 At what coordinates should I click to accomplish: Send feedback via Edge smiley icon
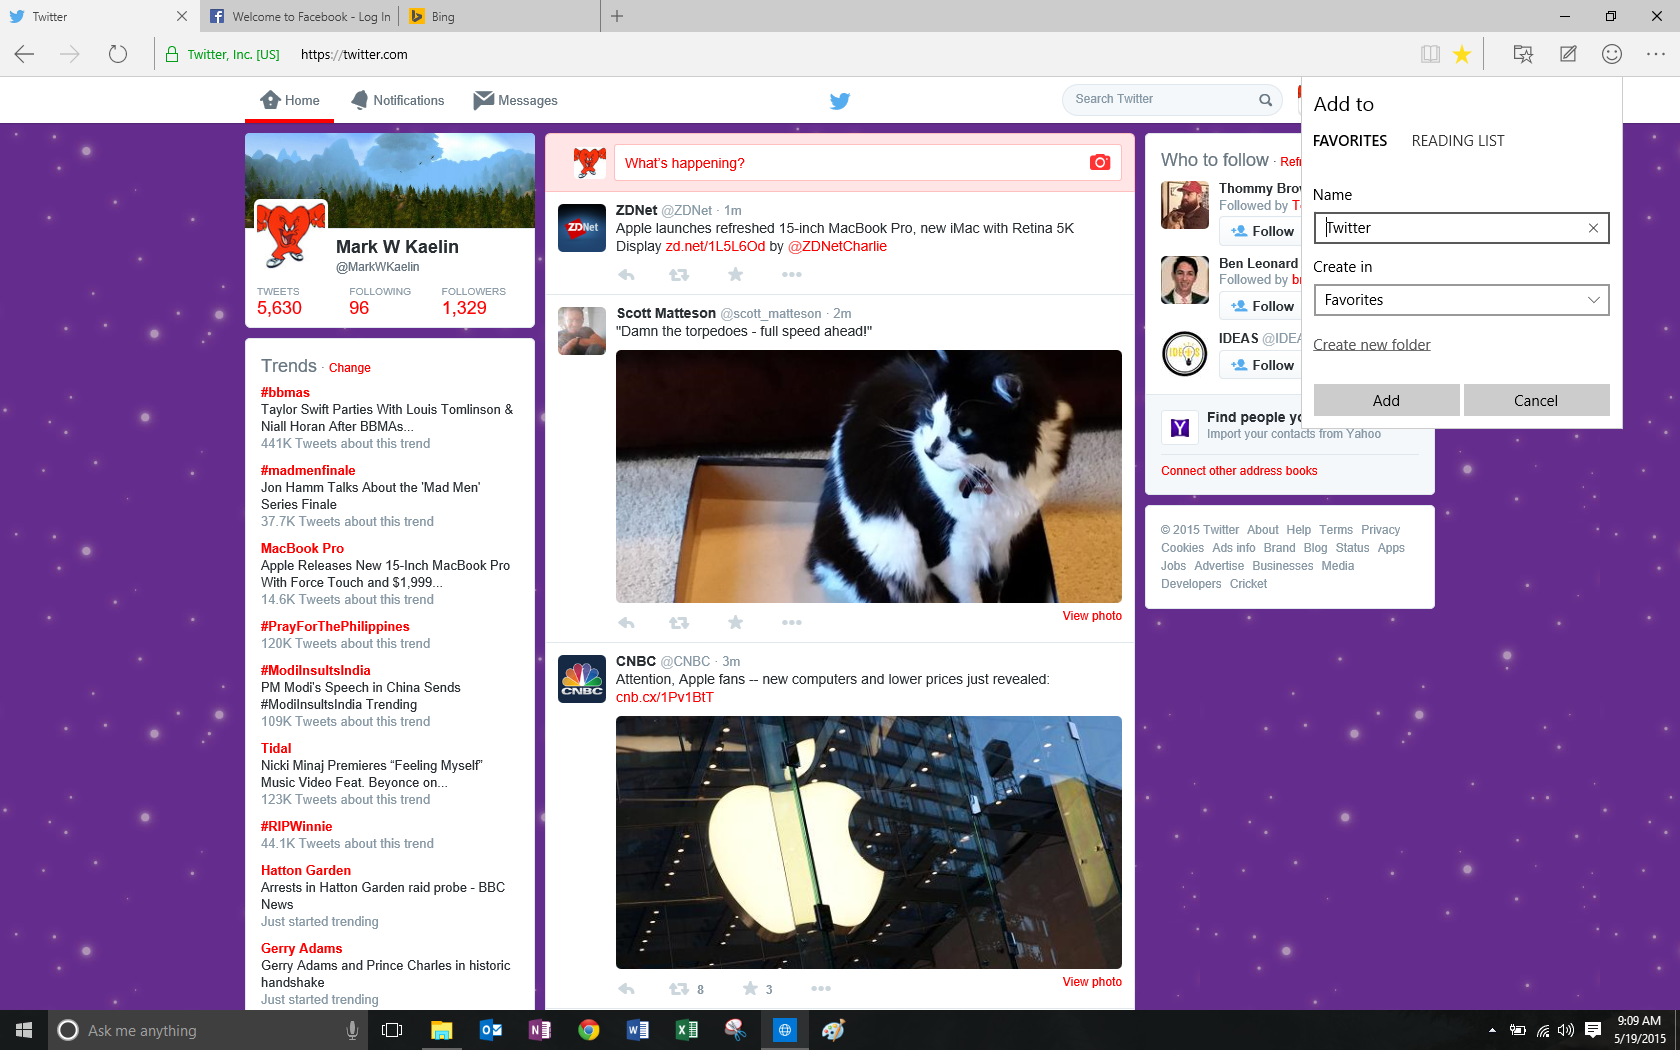1611,54
